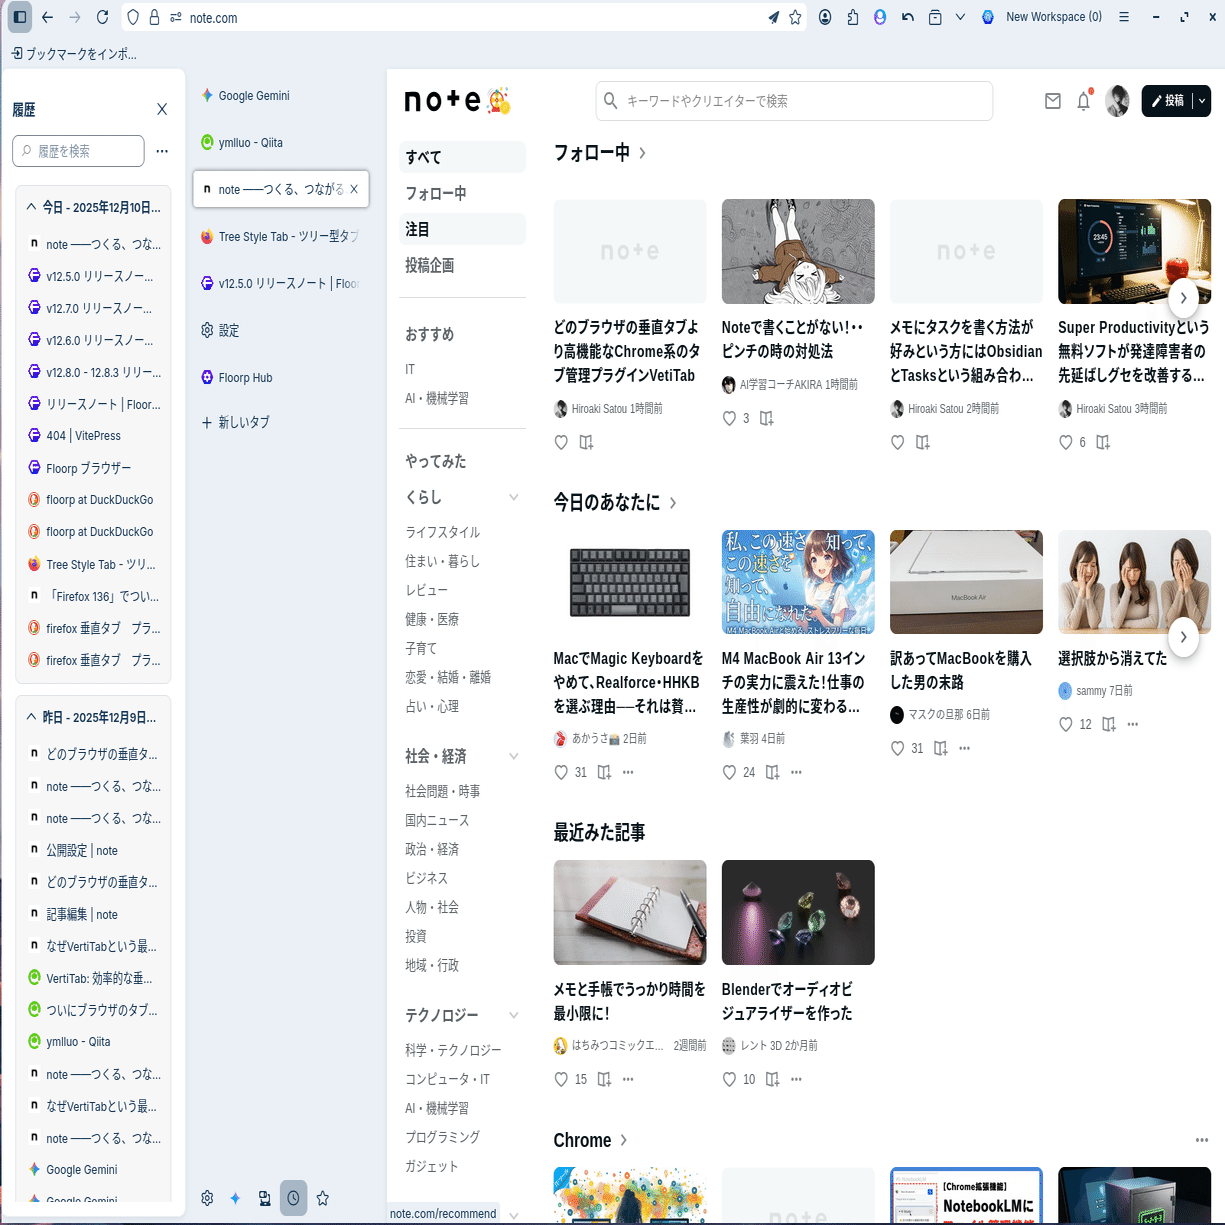This screenshot has width=1225, height=1225.
Task: Click your profile avatar on note
Action: point(1116,100)
